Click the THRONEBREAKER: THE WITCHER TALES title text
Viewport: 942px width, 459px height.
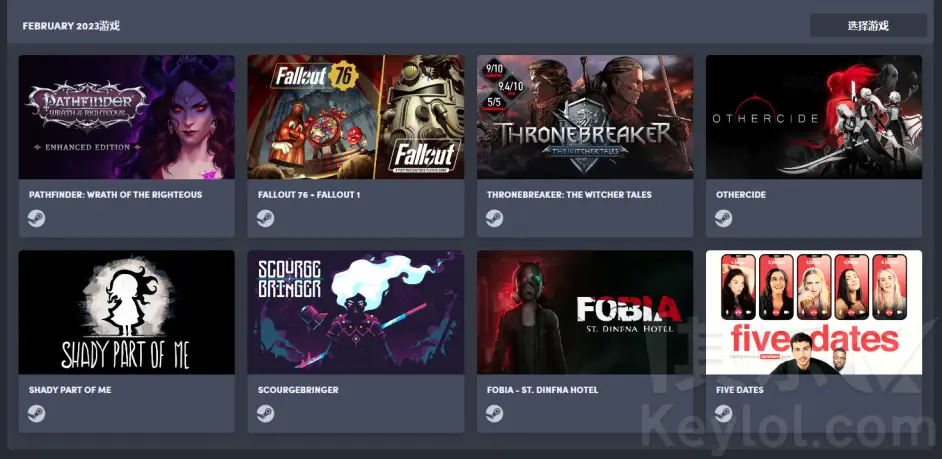click(569, 195)
